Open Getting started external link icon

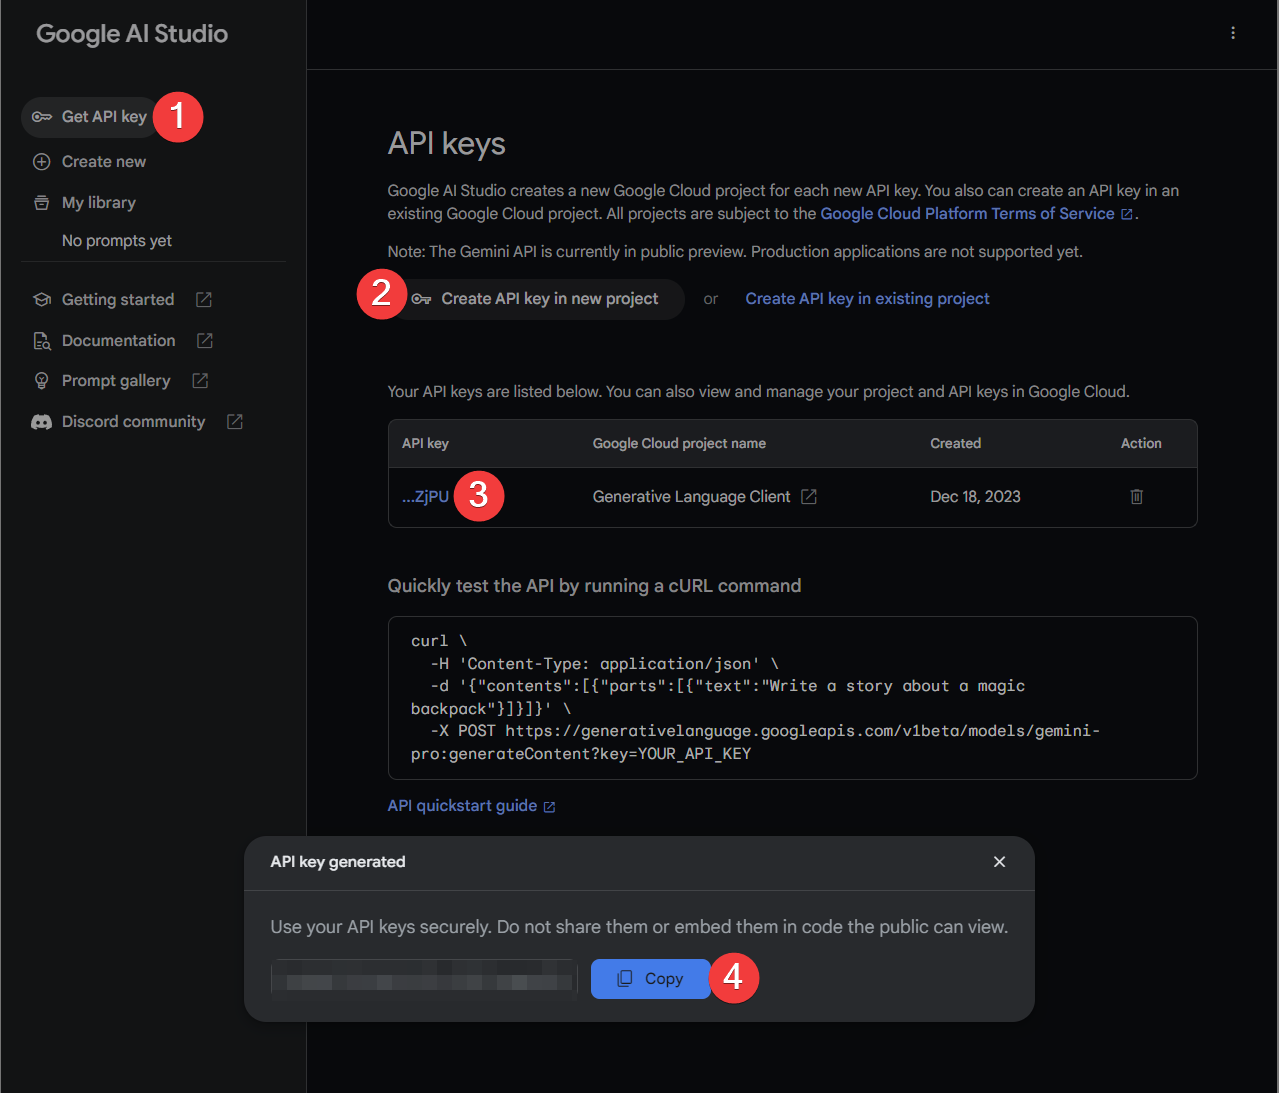204,300
